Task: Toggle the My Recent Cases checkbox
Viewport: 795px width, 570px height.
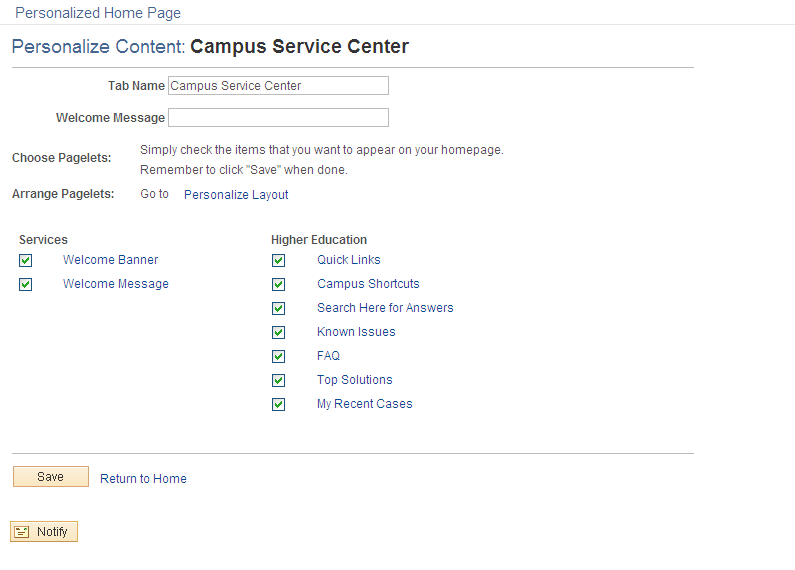Action: coord(278,404)
